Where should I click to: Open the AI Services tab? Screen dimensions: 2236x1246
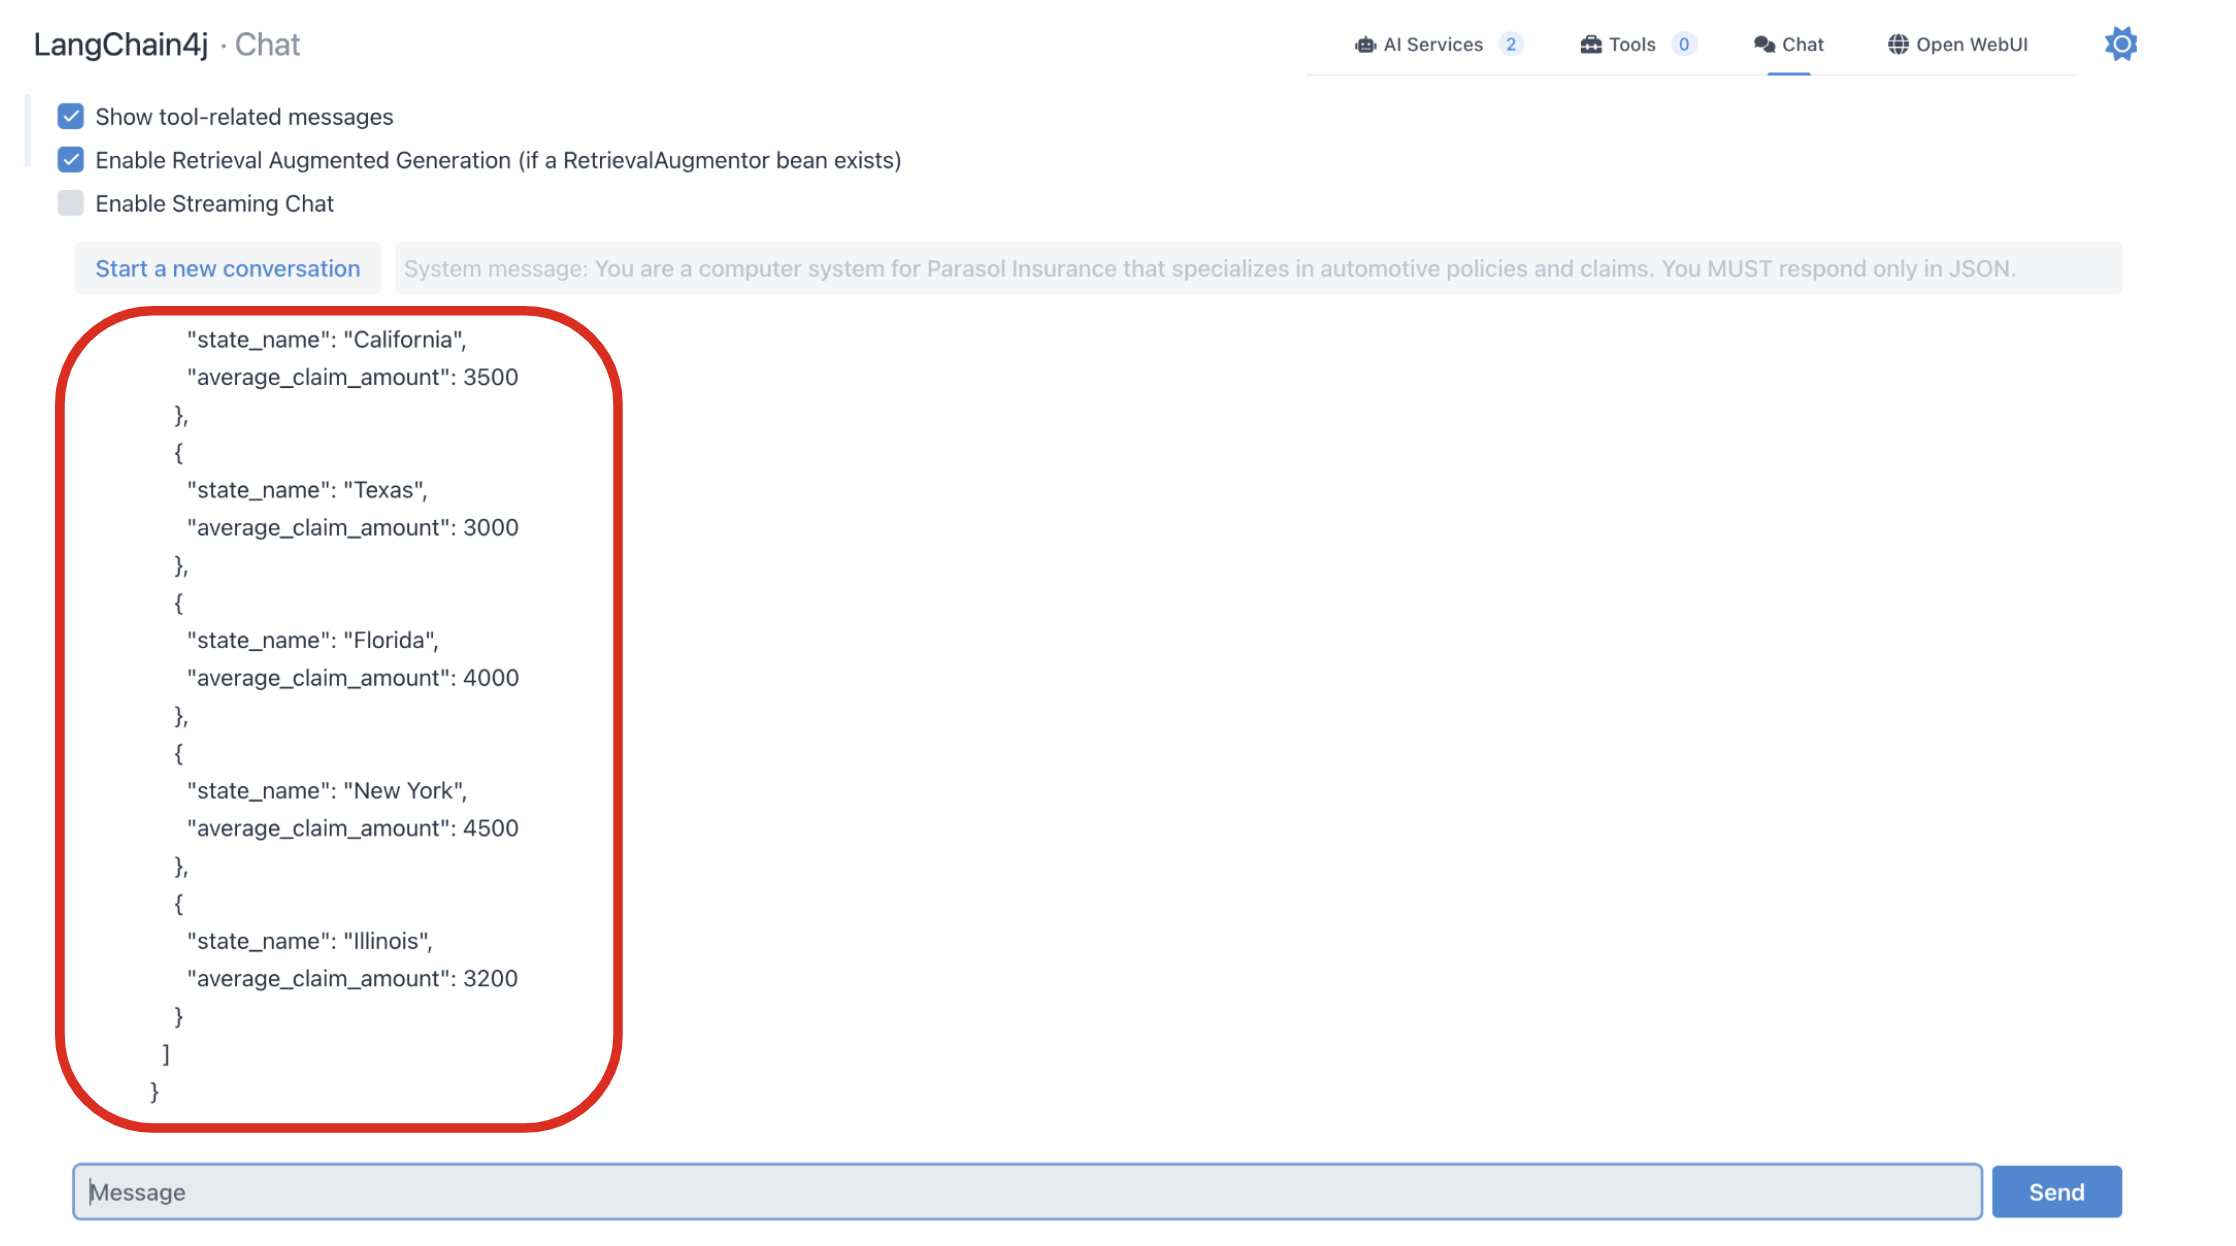pyautogui.click(x=1439, y=45)
